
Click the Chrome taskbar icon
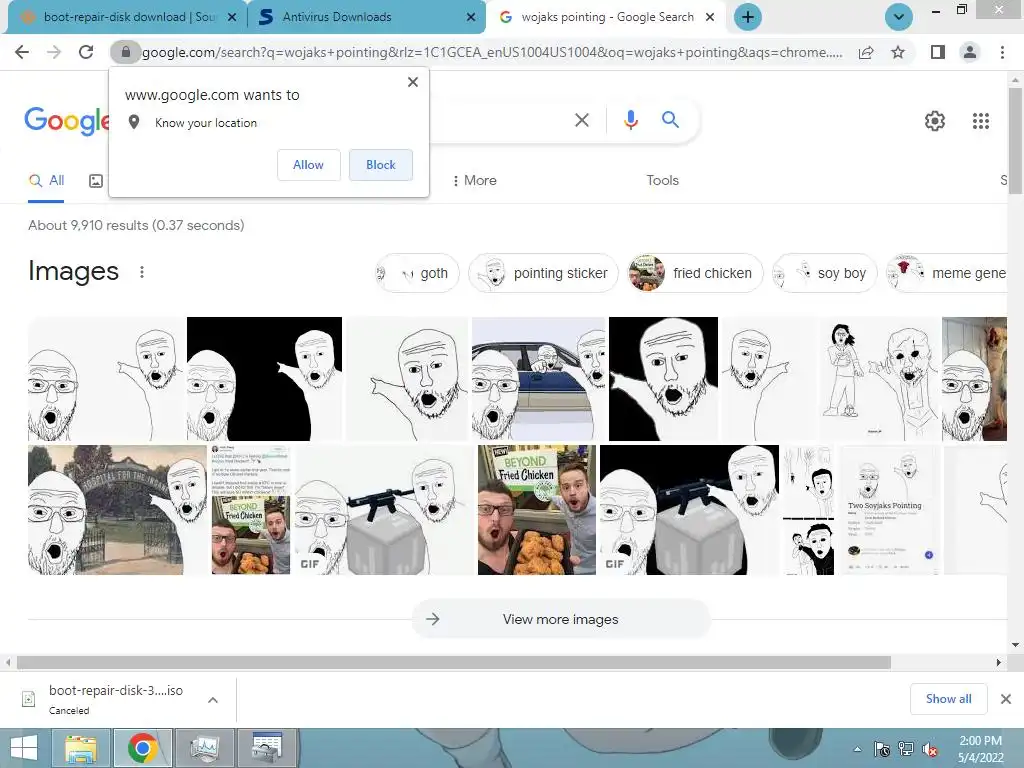pos(143,748)
